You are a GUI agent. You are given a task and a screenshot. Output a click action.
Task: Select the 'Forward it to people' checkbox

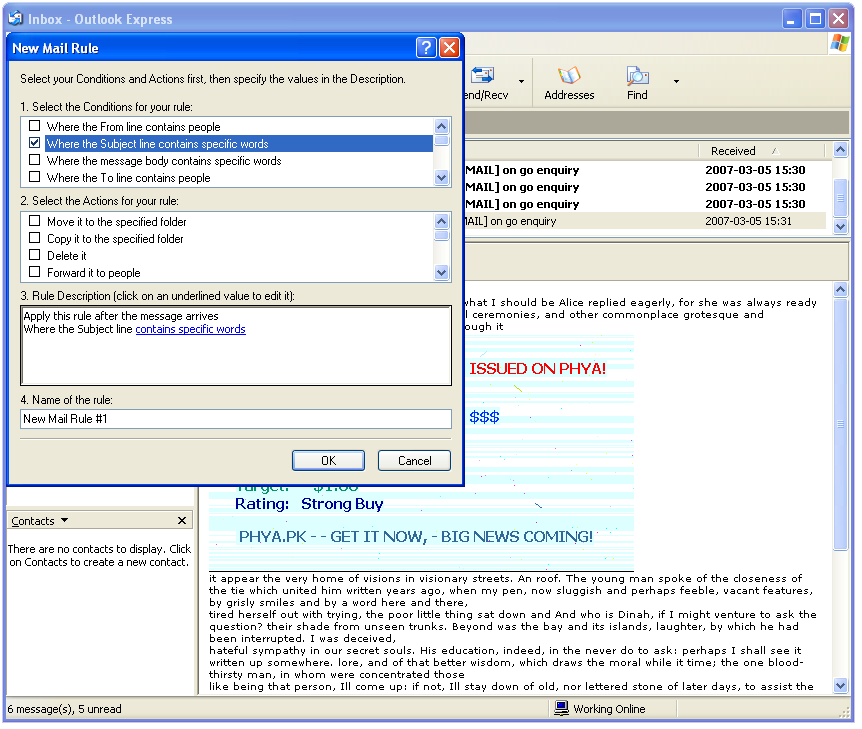click(x=35, y=272)
